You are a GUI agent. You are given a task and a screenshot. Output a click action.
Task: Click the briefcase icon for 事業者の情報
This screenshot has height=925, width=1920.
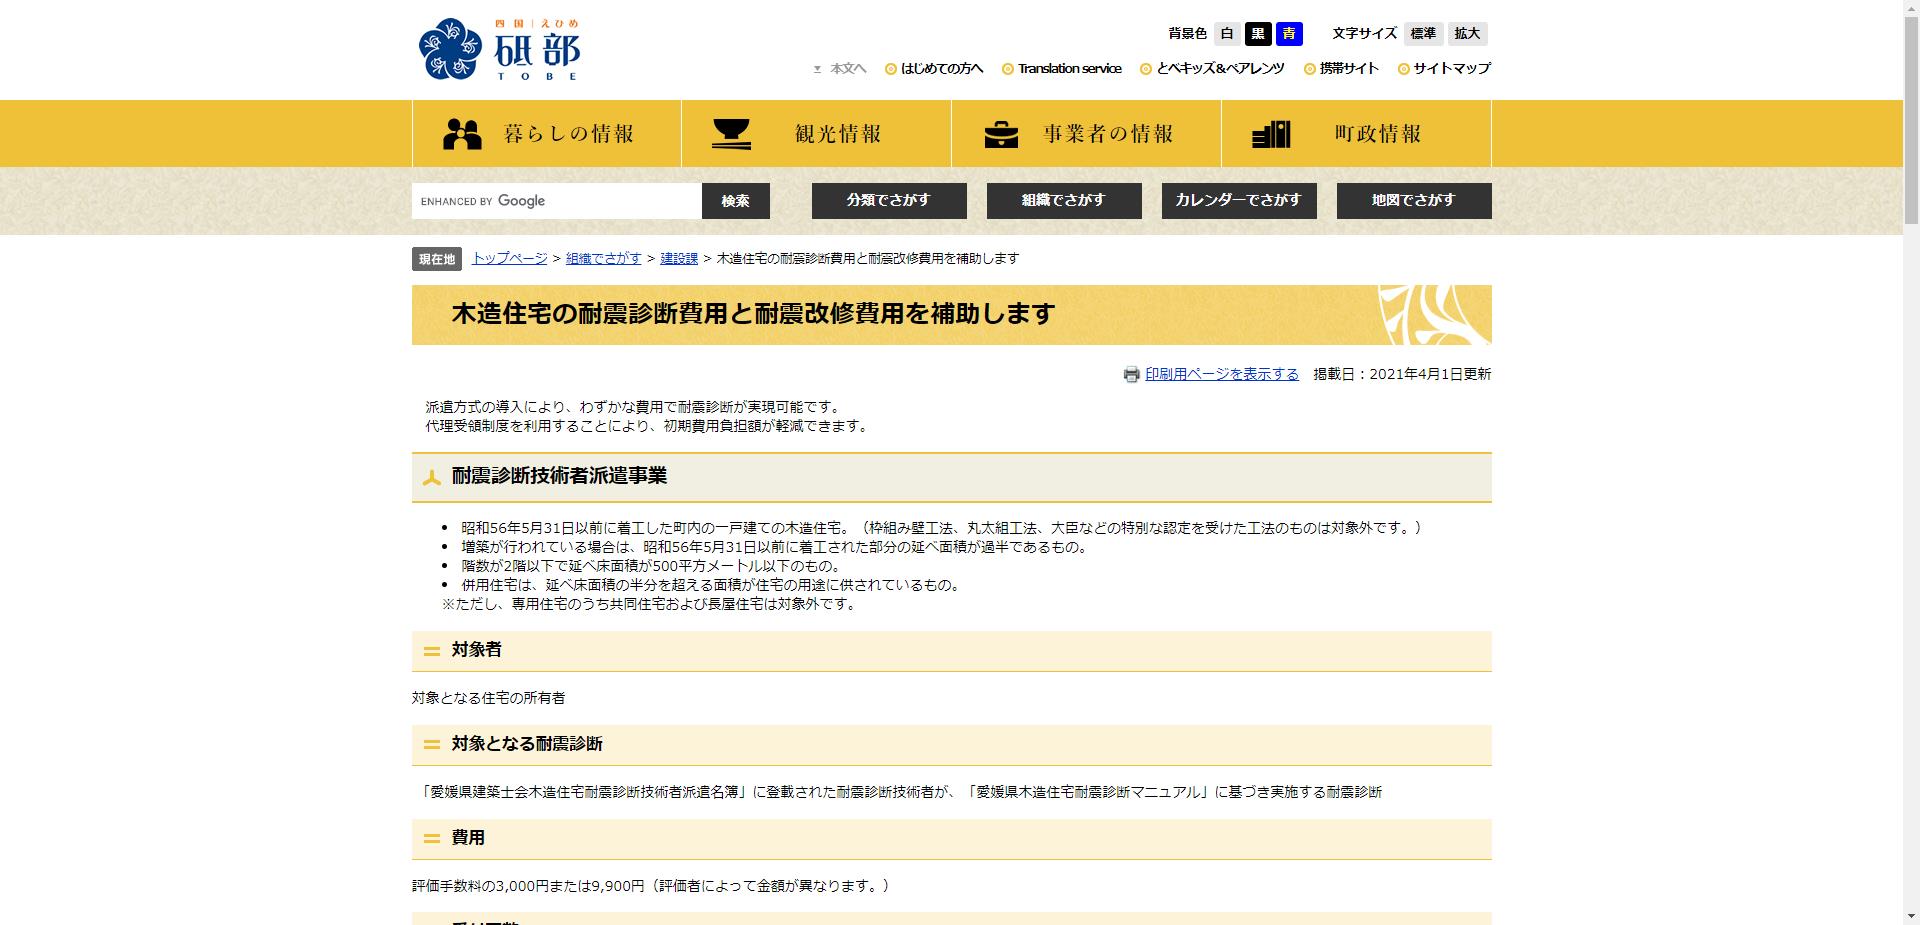coord(1004,131)
